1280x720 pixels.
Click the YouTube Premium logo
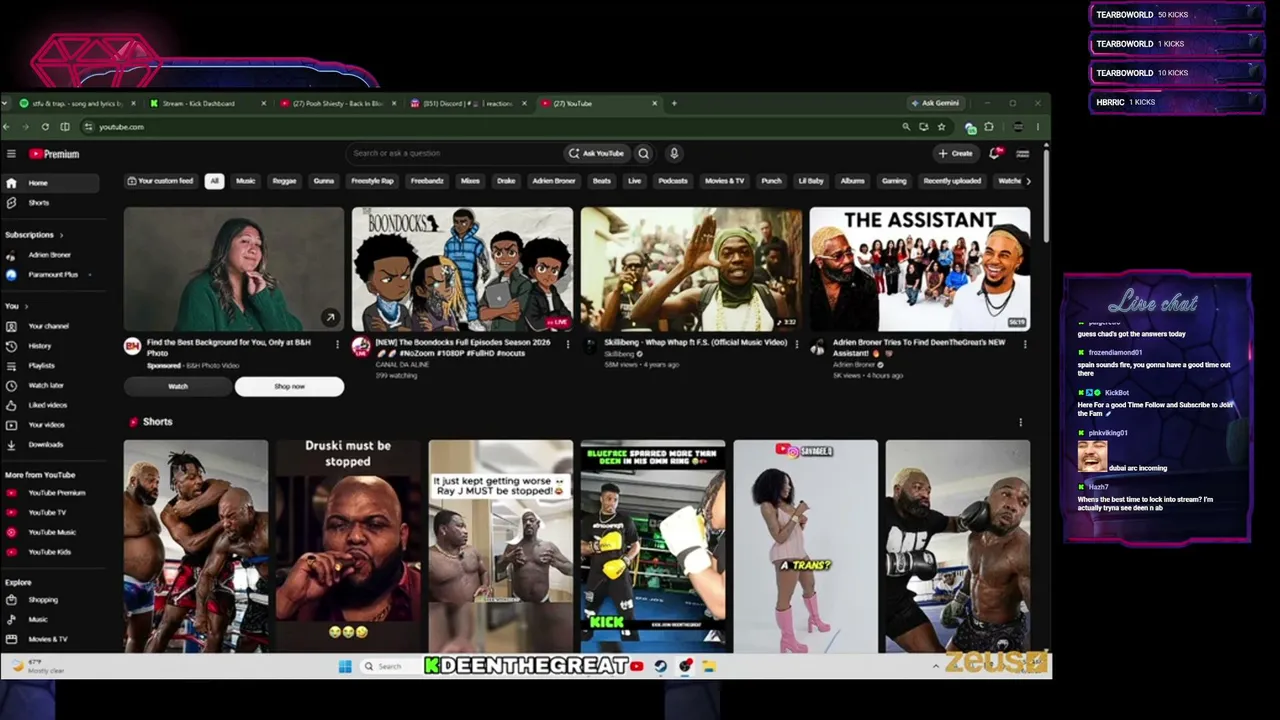[54, 154]
